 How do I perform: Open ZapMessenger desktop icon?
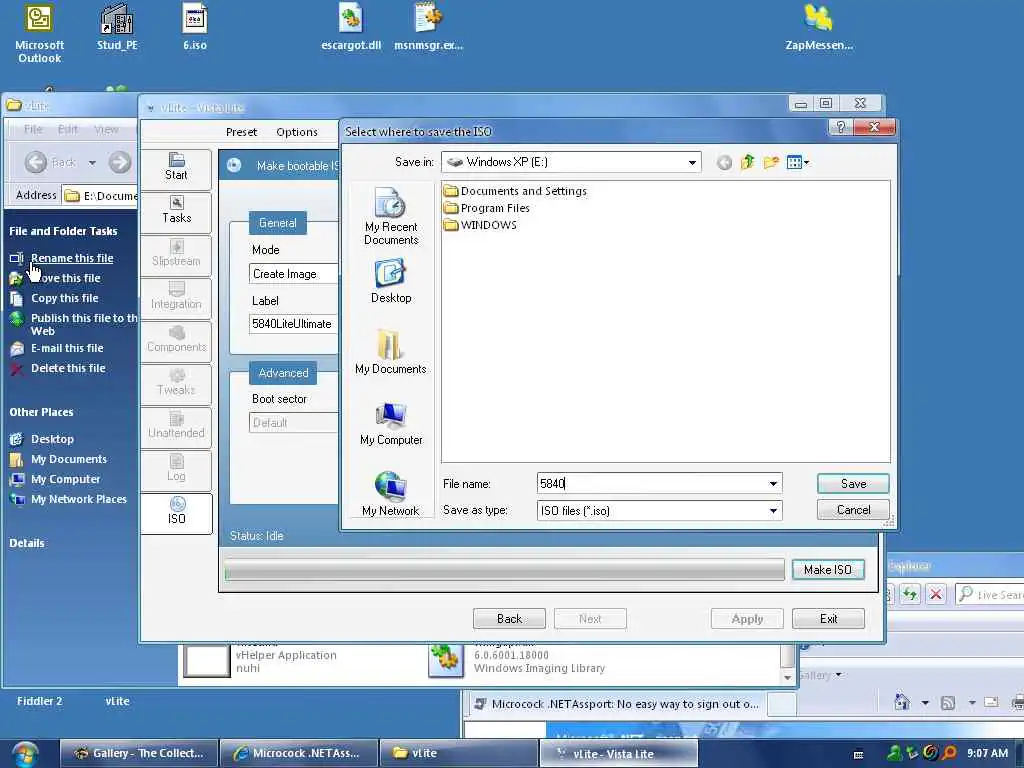819,27
